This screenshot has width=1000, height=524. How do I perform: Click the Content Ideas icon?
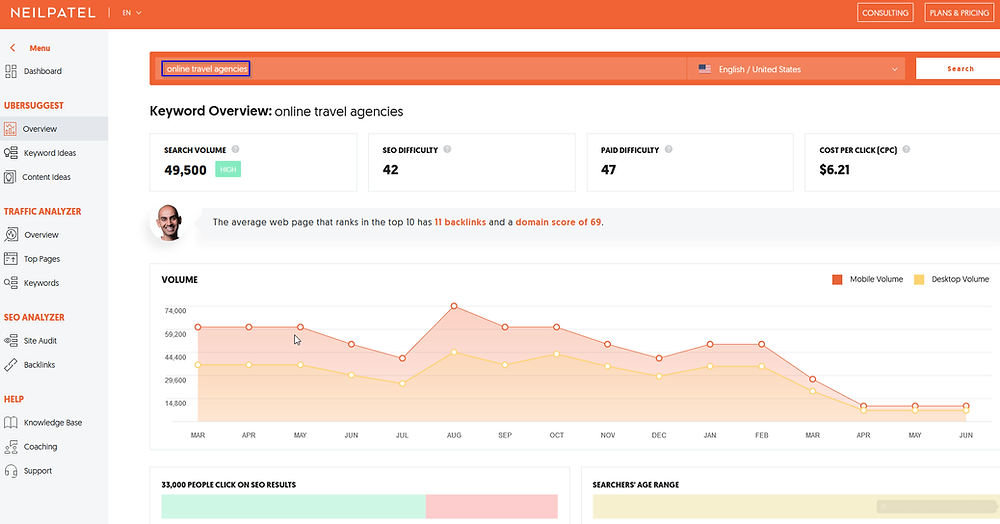pos(10,177)
